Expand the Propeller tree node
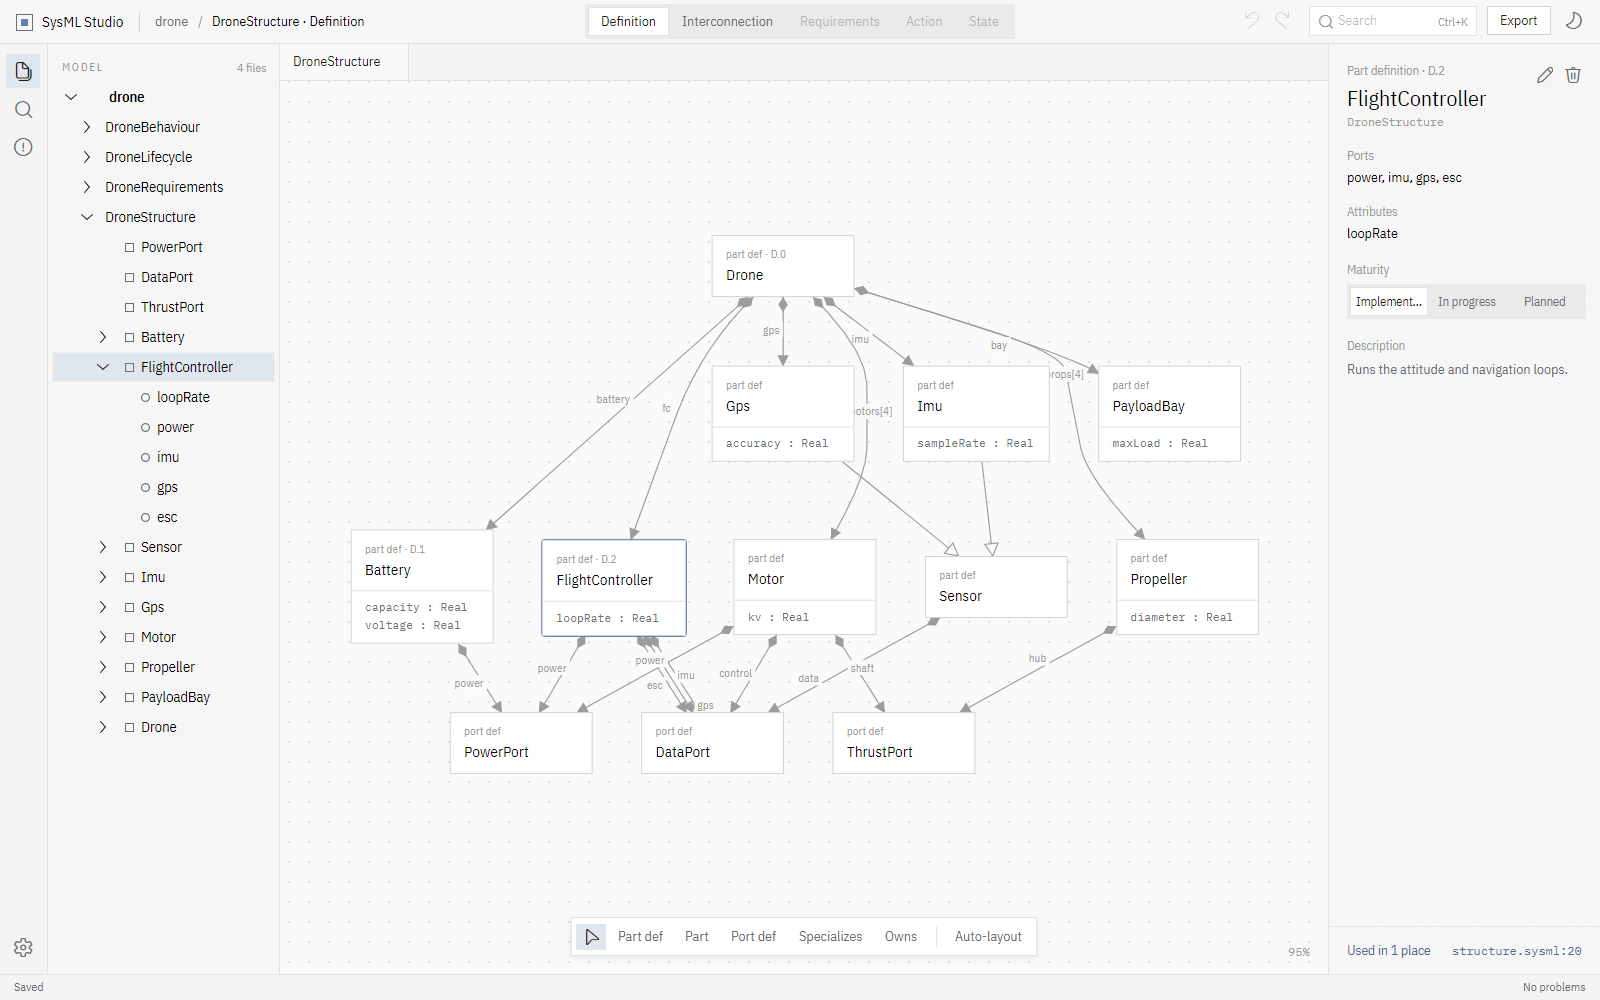1600x1000 pixels. [x=103, y=667]
